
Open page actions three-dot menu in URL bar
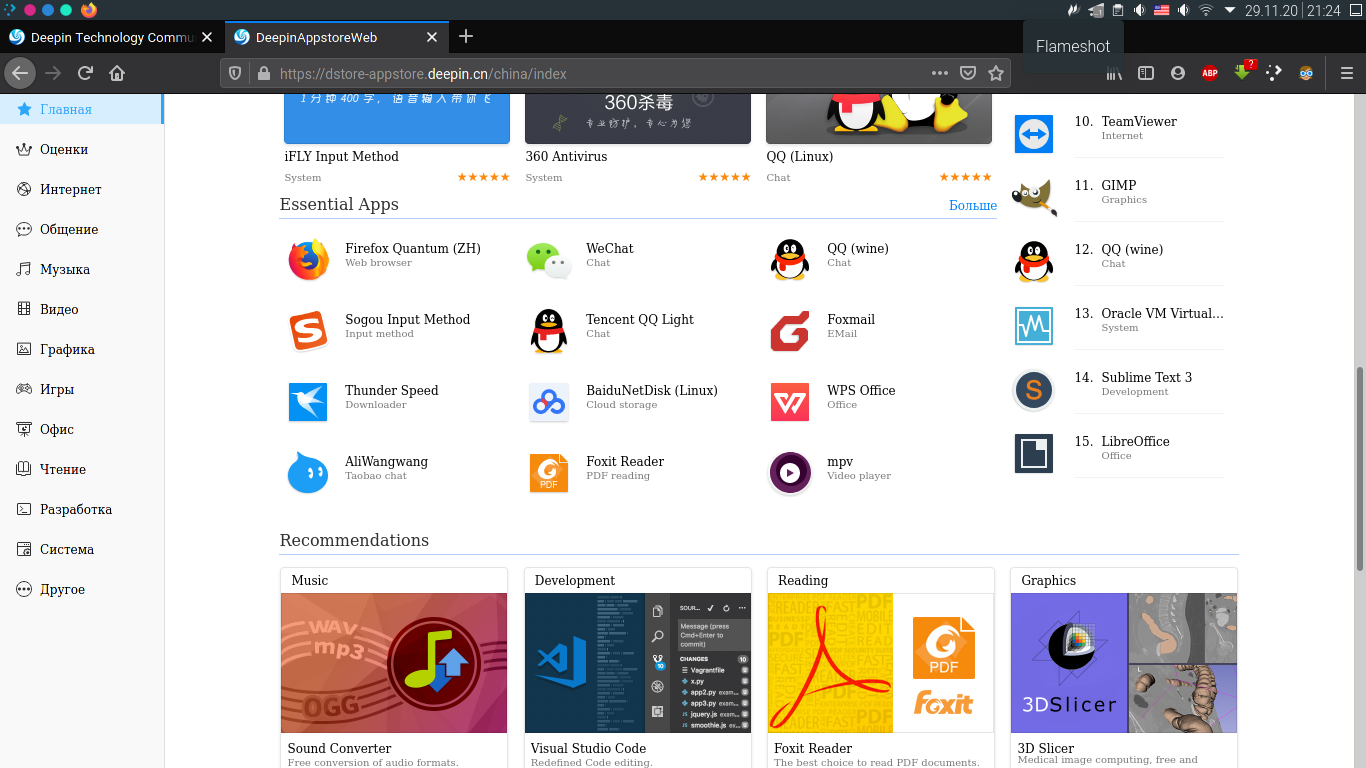click(940, 73)
